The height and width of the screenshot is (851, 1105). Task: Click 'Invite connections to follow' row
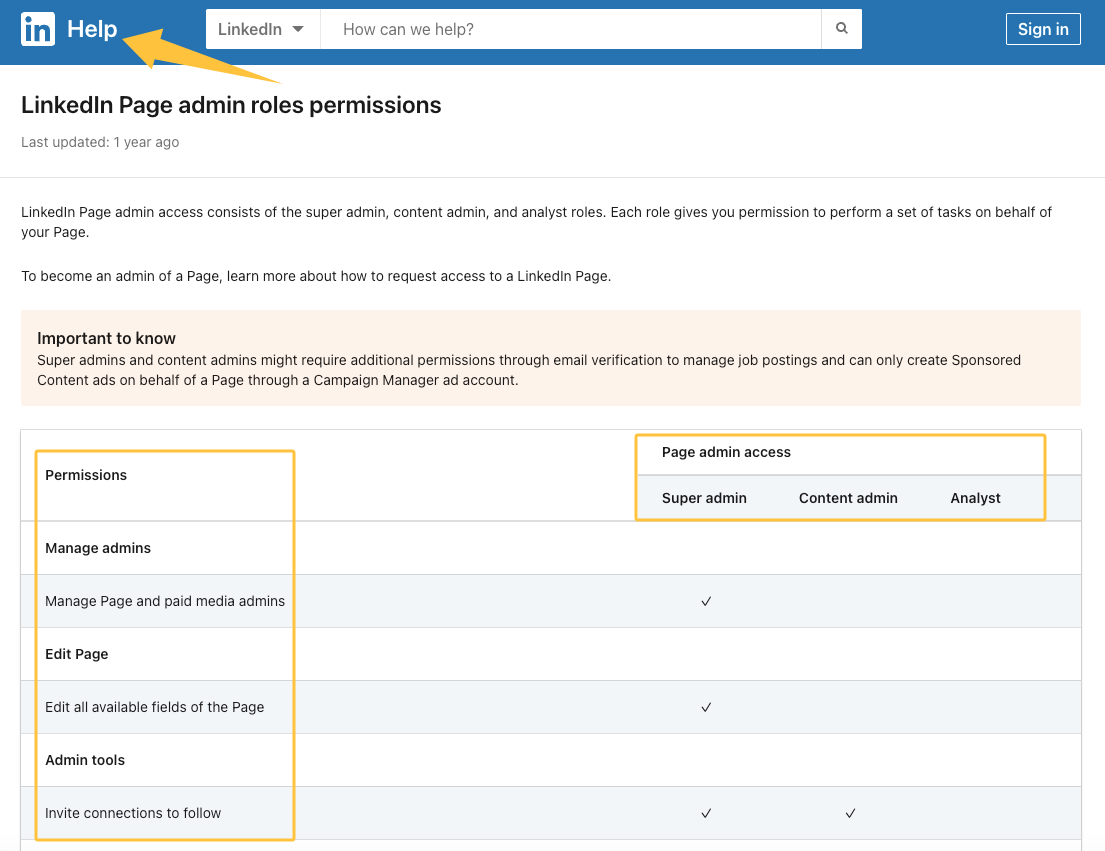point(551,813)
